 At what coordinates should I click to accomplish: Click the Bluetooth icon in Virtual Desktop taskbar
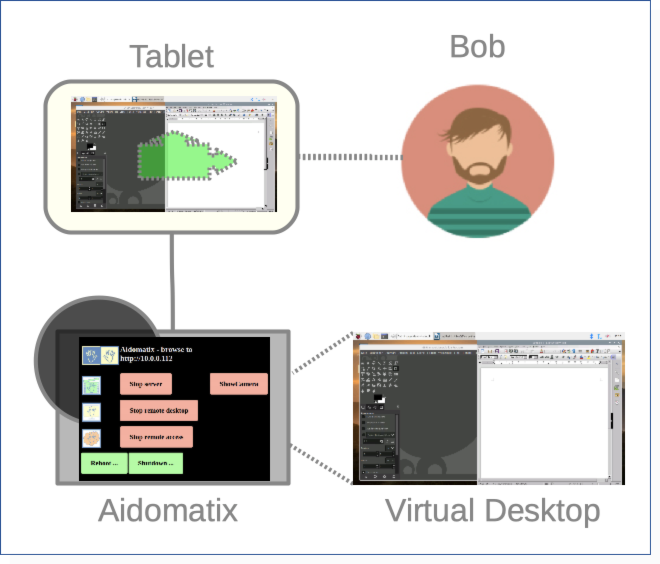(591, 336)
